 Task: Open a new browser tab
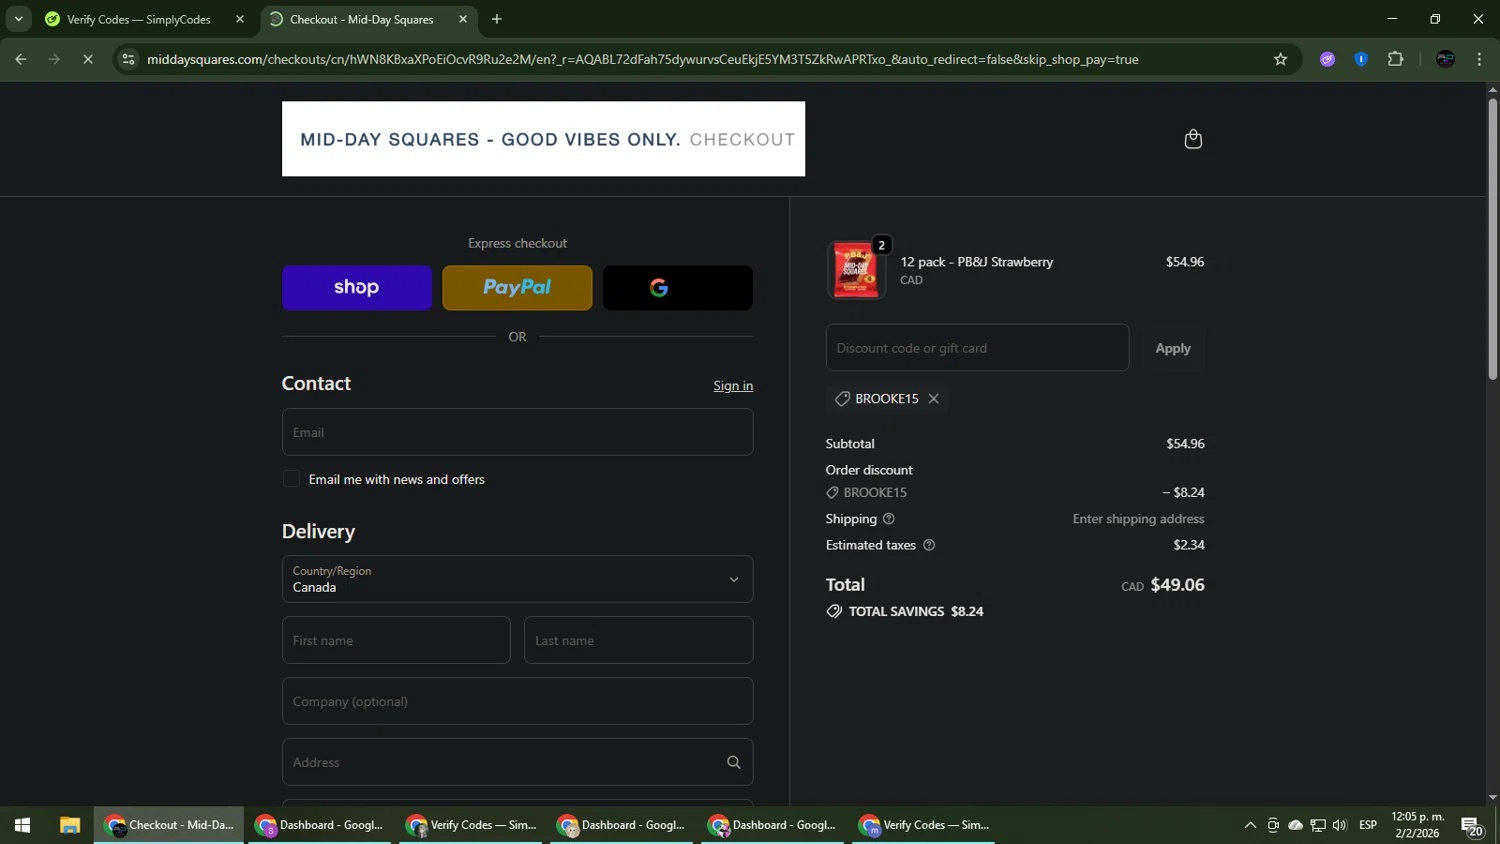pos(496,19)
